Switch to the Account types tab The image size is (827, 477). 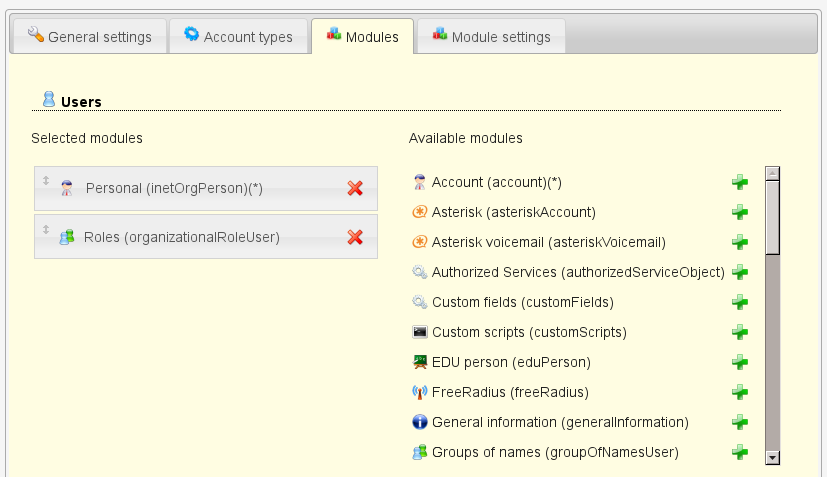point(237,37)
